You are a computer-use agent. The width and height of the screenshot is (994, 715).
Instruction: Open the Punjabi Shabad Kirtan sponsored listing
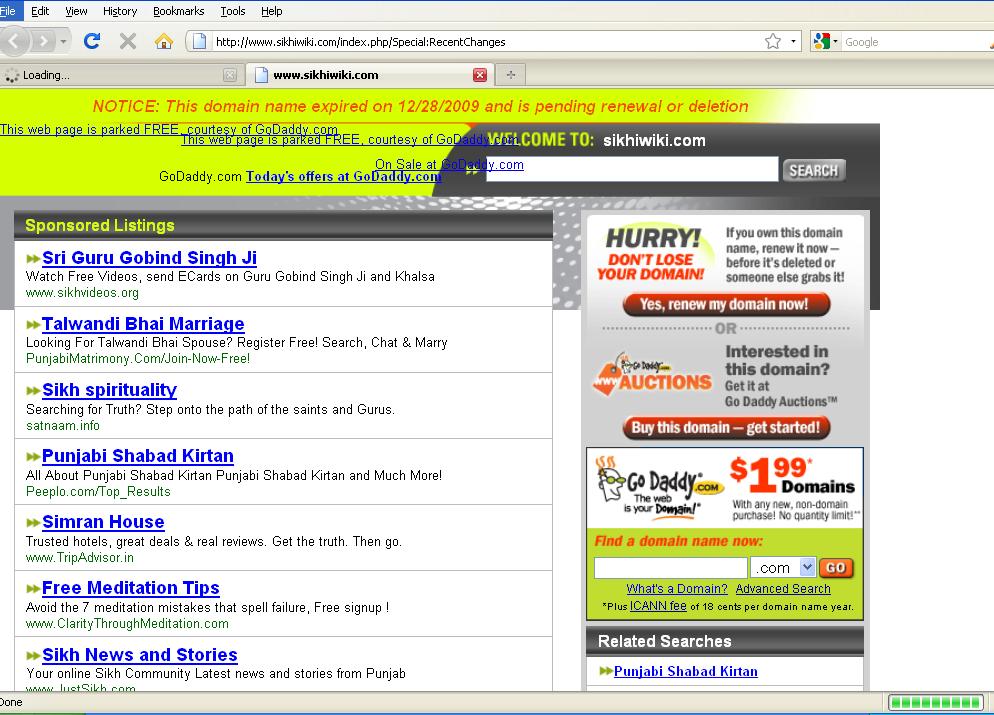coord(138,456)
